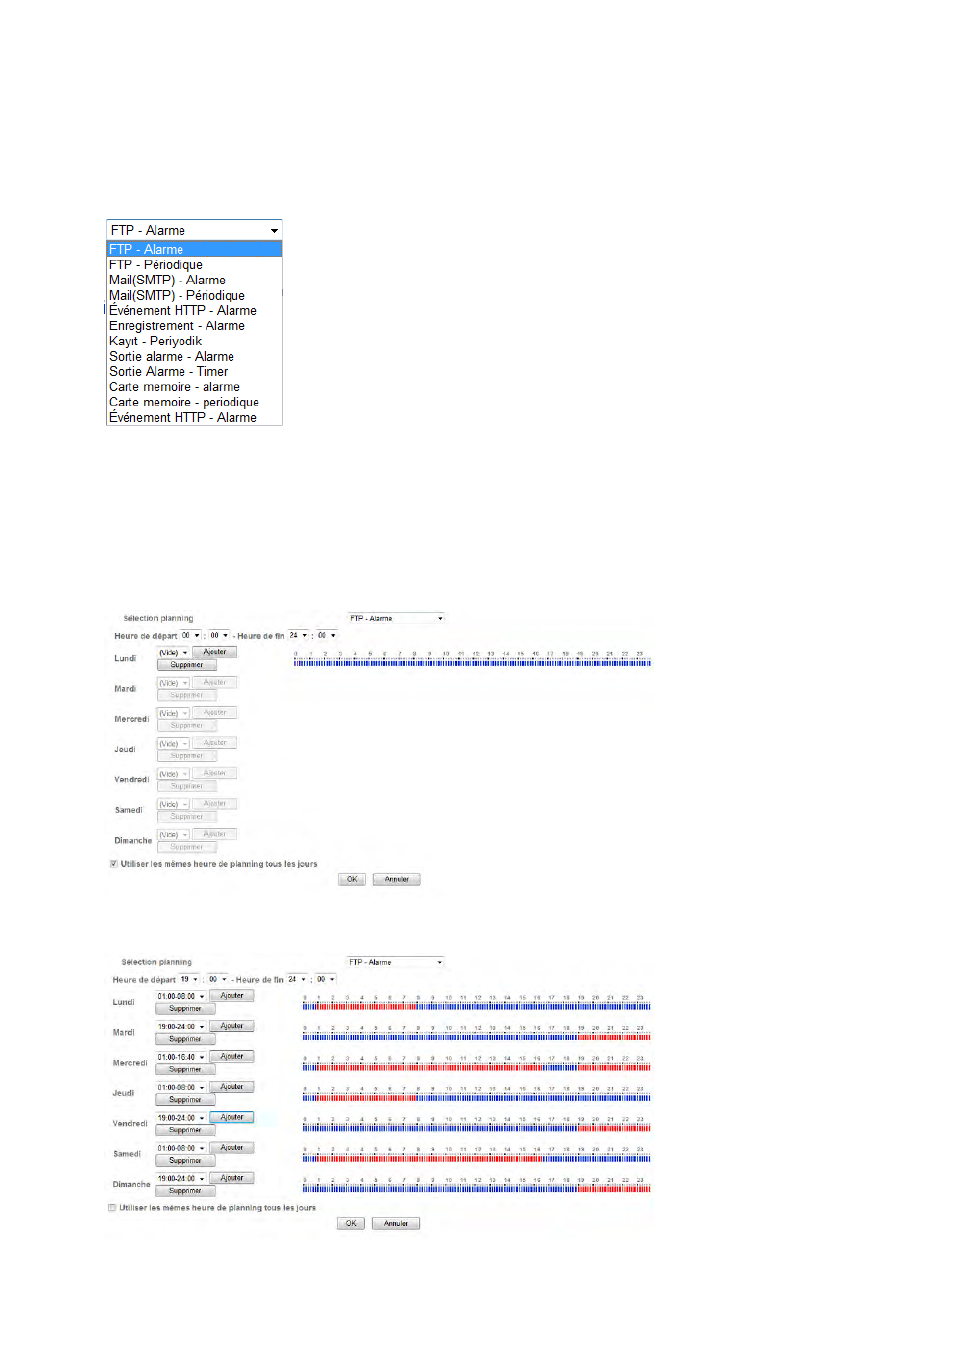Click Annuler in upper planning dialog
Image resolution: width=954 pixels, height=1350 pixels.
397,879
